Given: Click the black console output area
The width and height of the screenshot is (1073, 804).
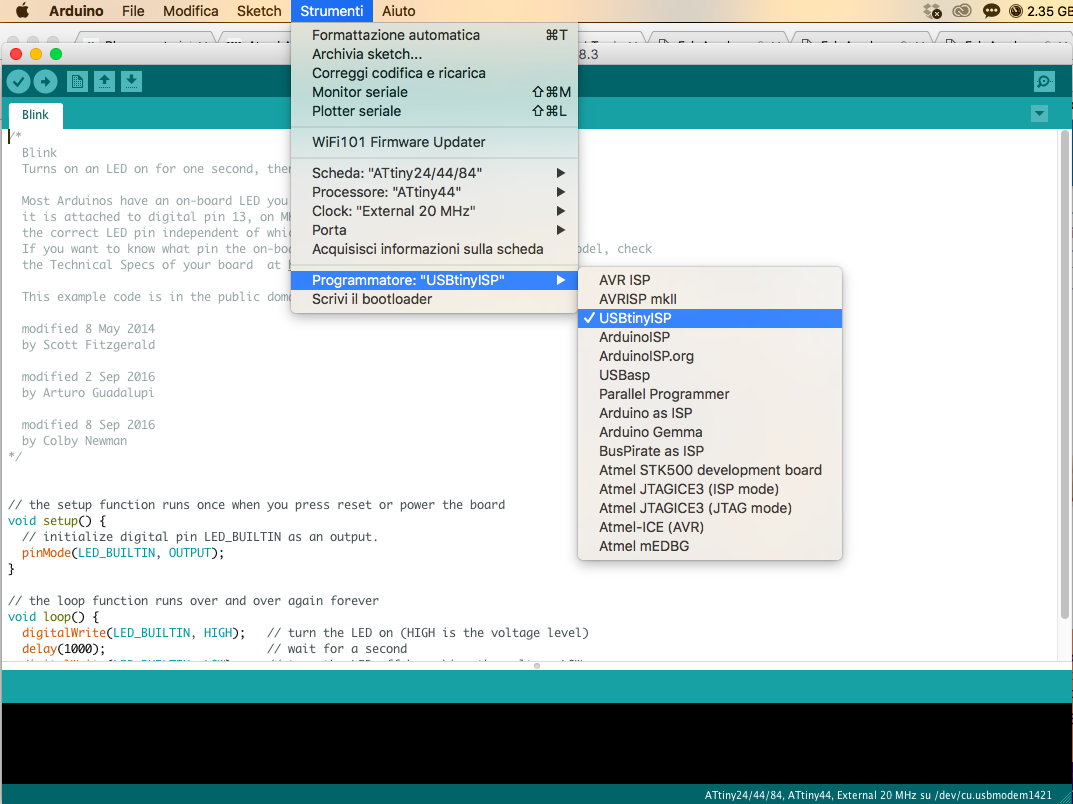Looking at the screenshot, I should tap(536, 743).
